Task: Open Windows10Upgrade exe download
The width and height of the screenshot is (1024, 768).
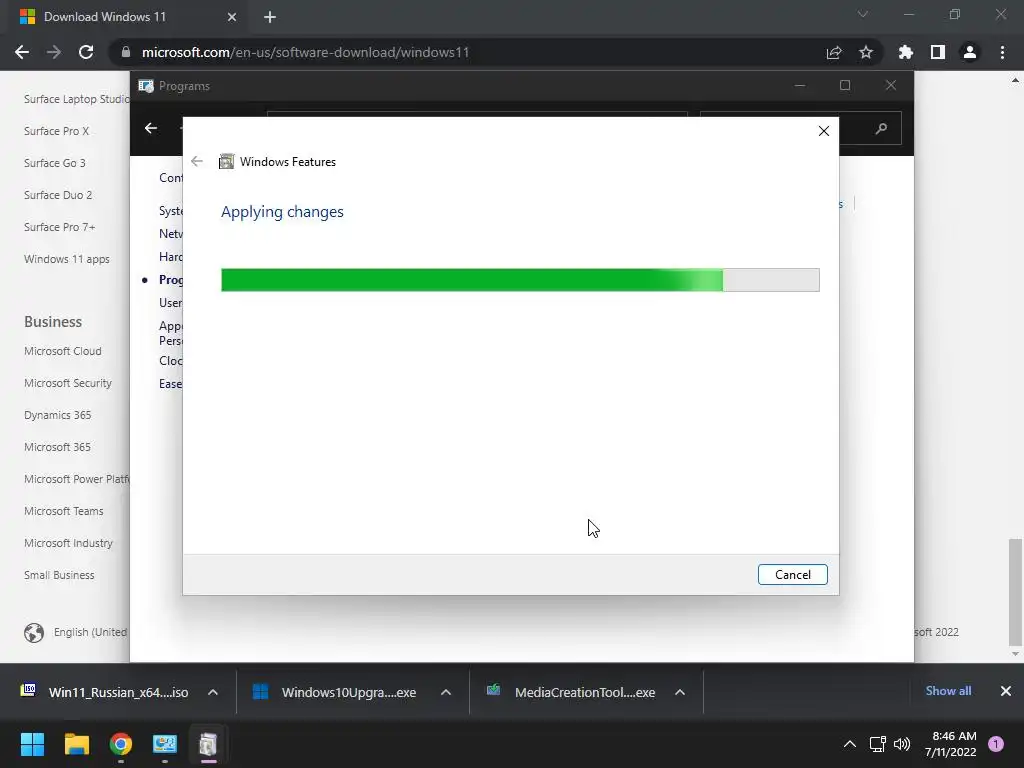Action: click(334, 692)
